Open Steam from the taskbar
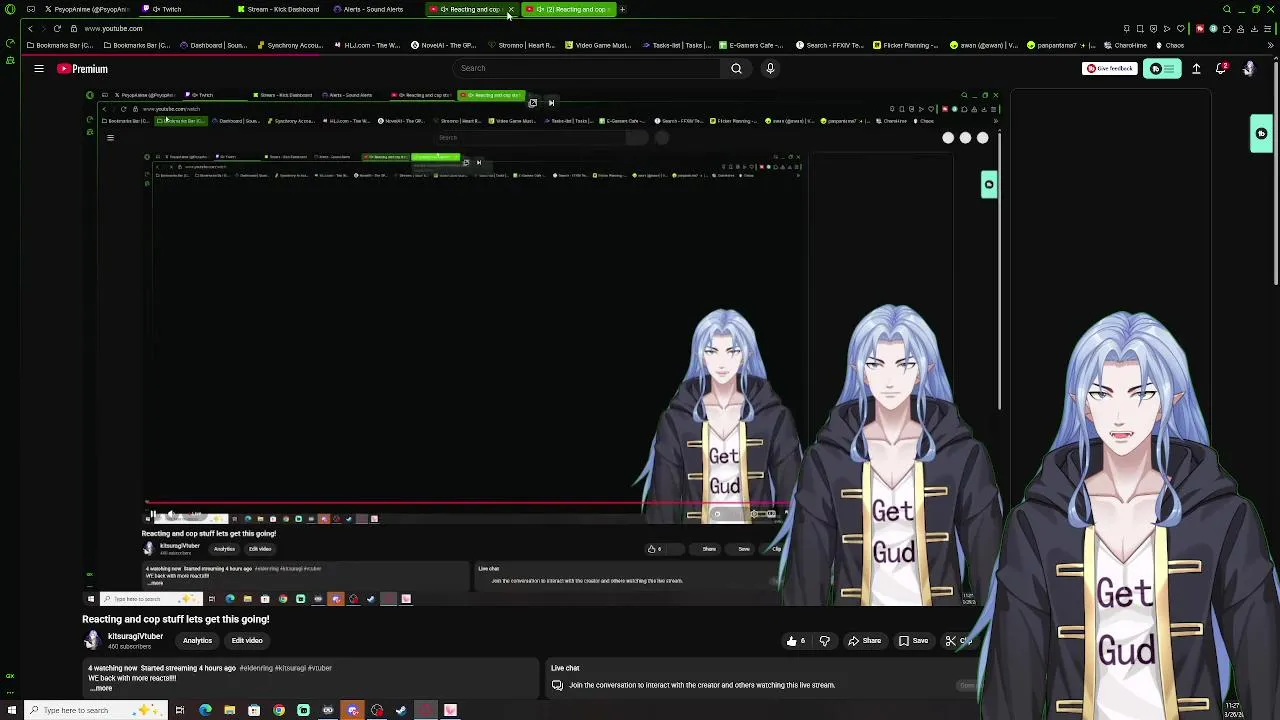The width and height of the screenshot is (1280, 720). click(401, 710)
